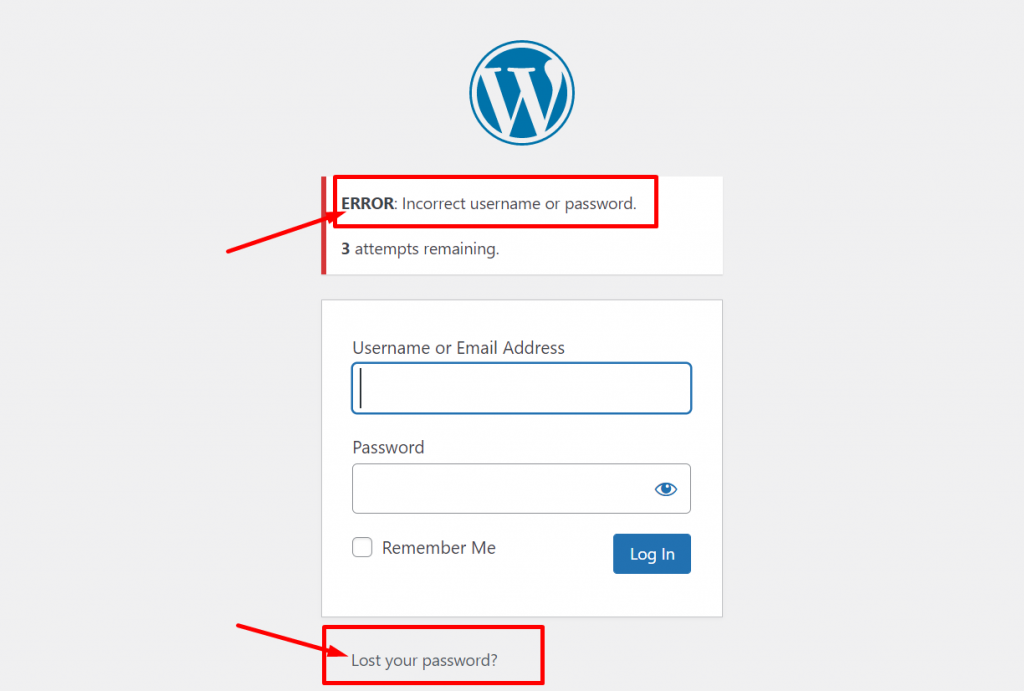Show password using the eye icon
Image resolution: width=1024 pixels, height=691 pixels.
pos(665,489)
